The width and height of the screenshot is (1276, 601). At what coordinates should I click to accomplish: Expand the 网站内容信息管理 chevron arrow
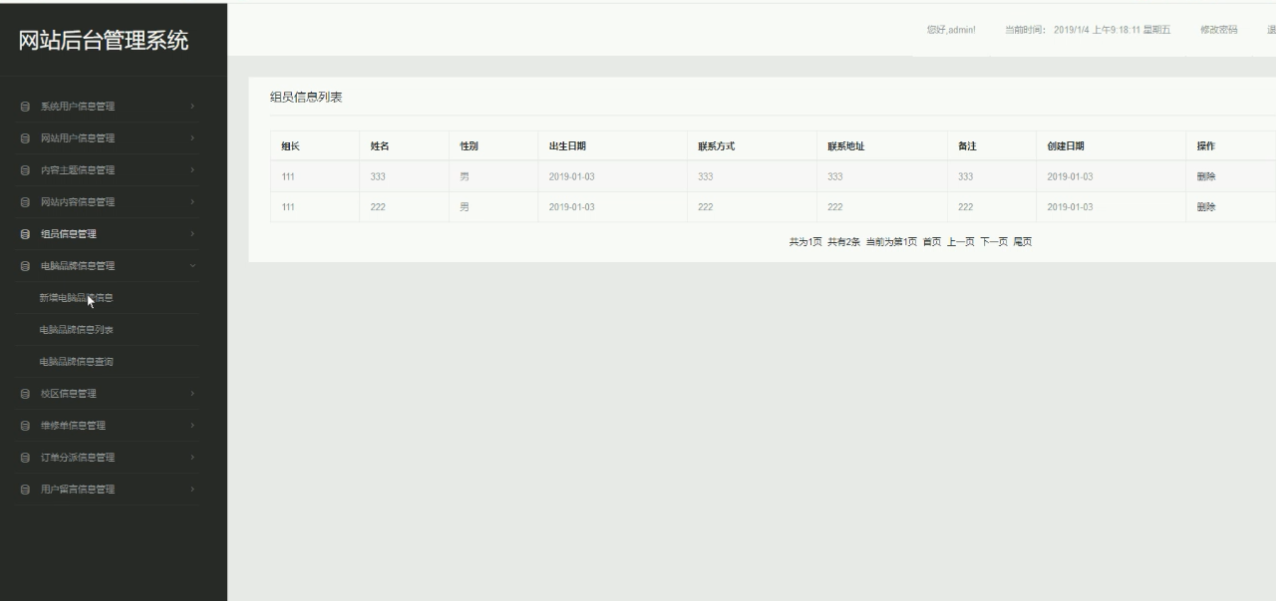(192, 202)
